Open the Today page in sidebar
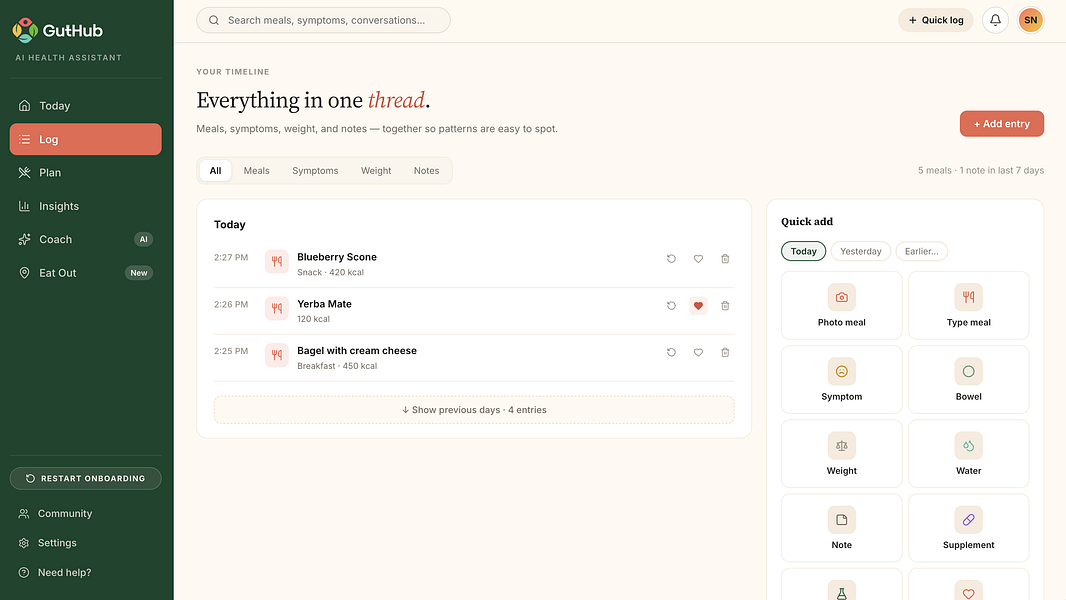This screenshot has width=1066, height=600. [x=86, y=106]
